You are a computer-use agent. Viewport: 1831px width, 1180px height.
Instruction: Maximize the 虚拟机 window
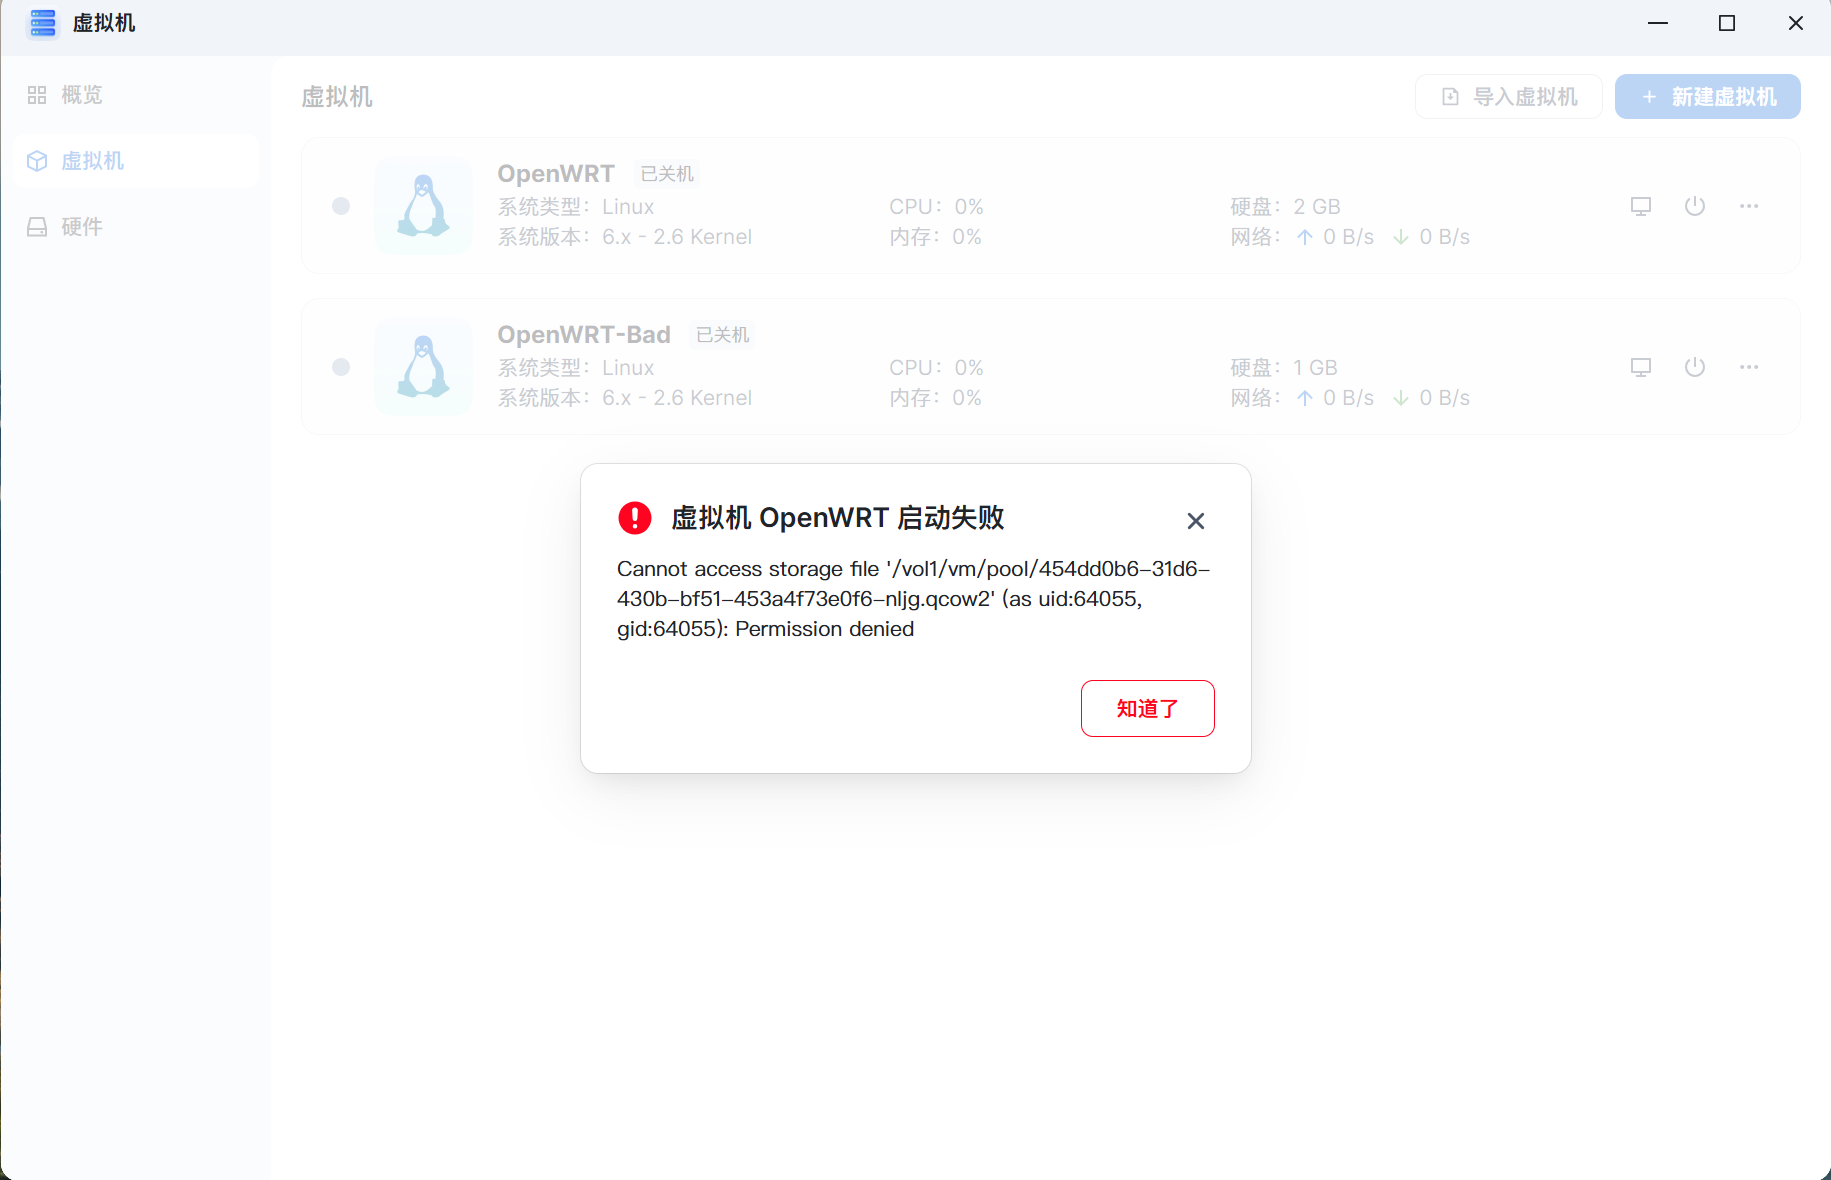coord(1727,23)
